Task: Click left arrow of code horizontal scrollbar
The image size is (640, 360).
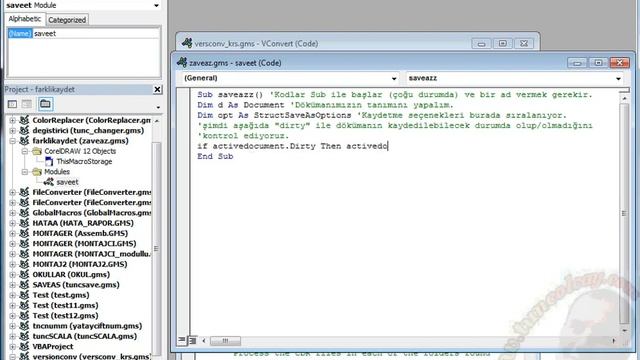Action: (x=204, y=340)
